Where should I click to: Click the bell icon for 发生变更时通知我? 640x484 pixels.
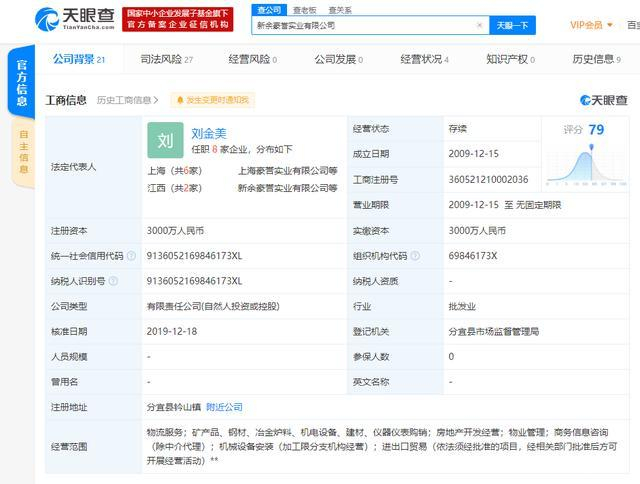[179, 100]
